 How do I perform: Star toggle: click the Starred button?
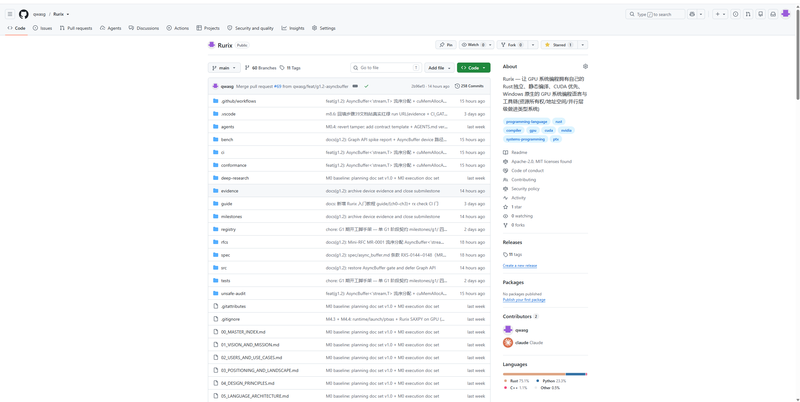pos(559,45)
